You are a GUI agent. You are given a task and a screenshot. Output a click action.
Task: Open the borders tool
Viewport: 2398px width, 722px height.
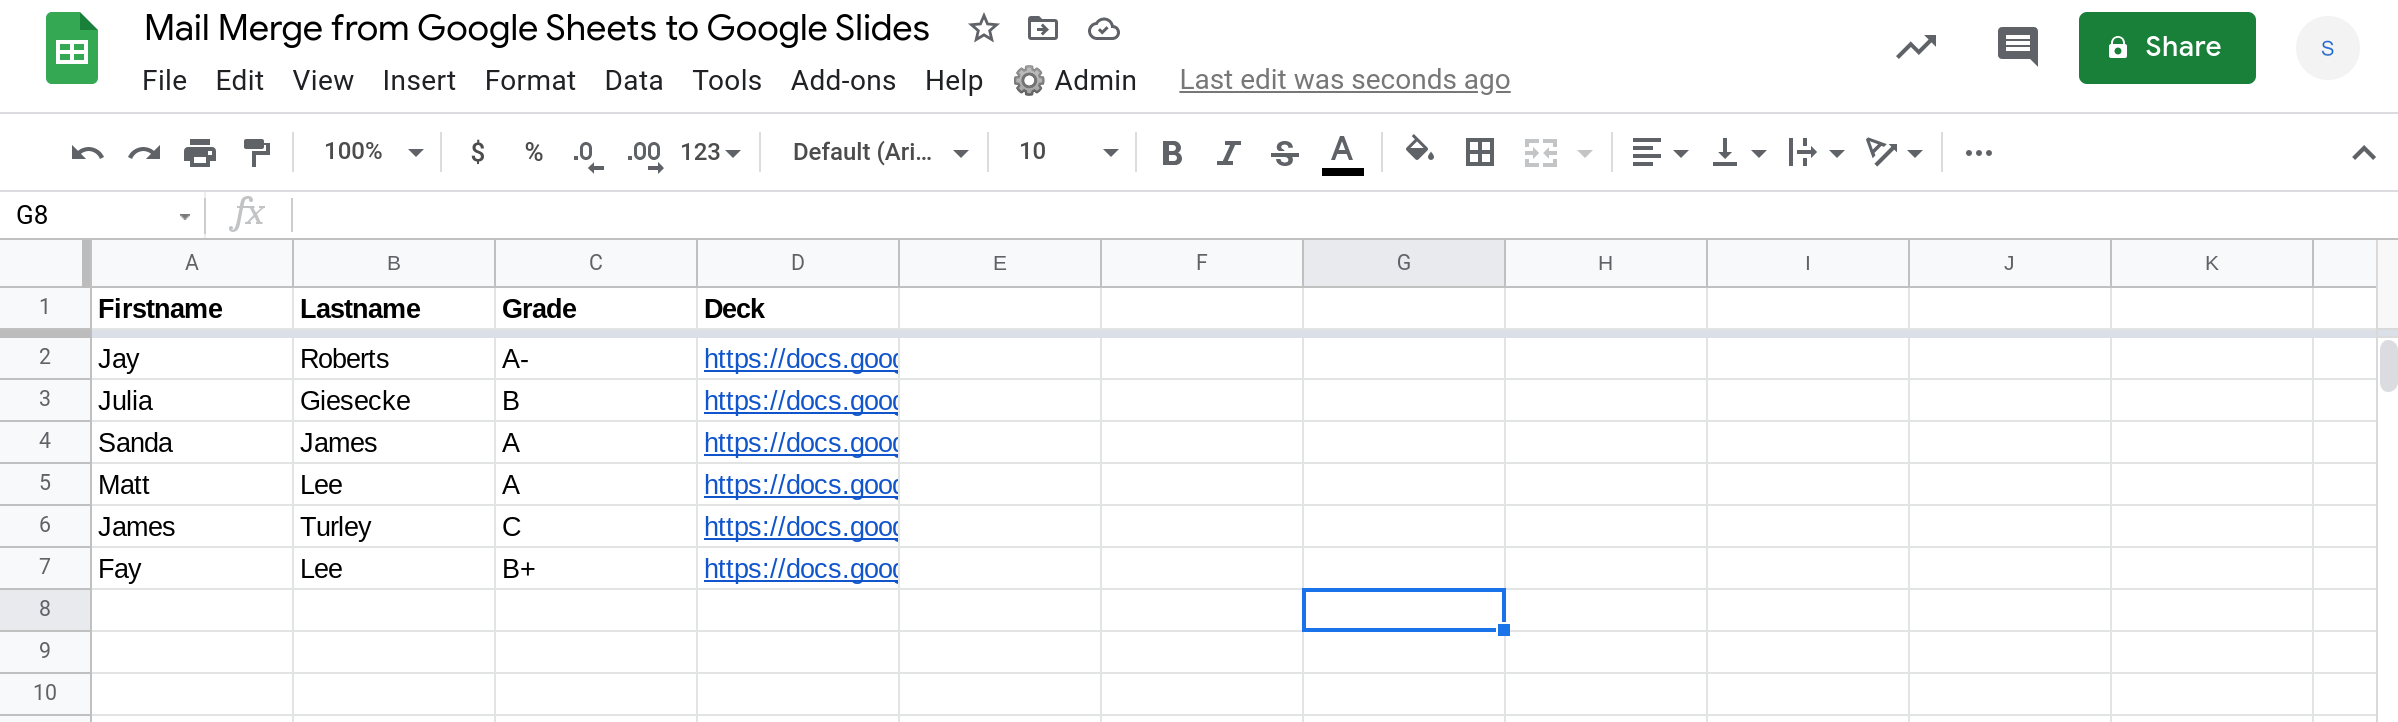click(1479, 153)
